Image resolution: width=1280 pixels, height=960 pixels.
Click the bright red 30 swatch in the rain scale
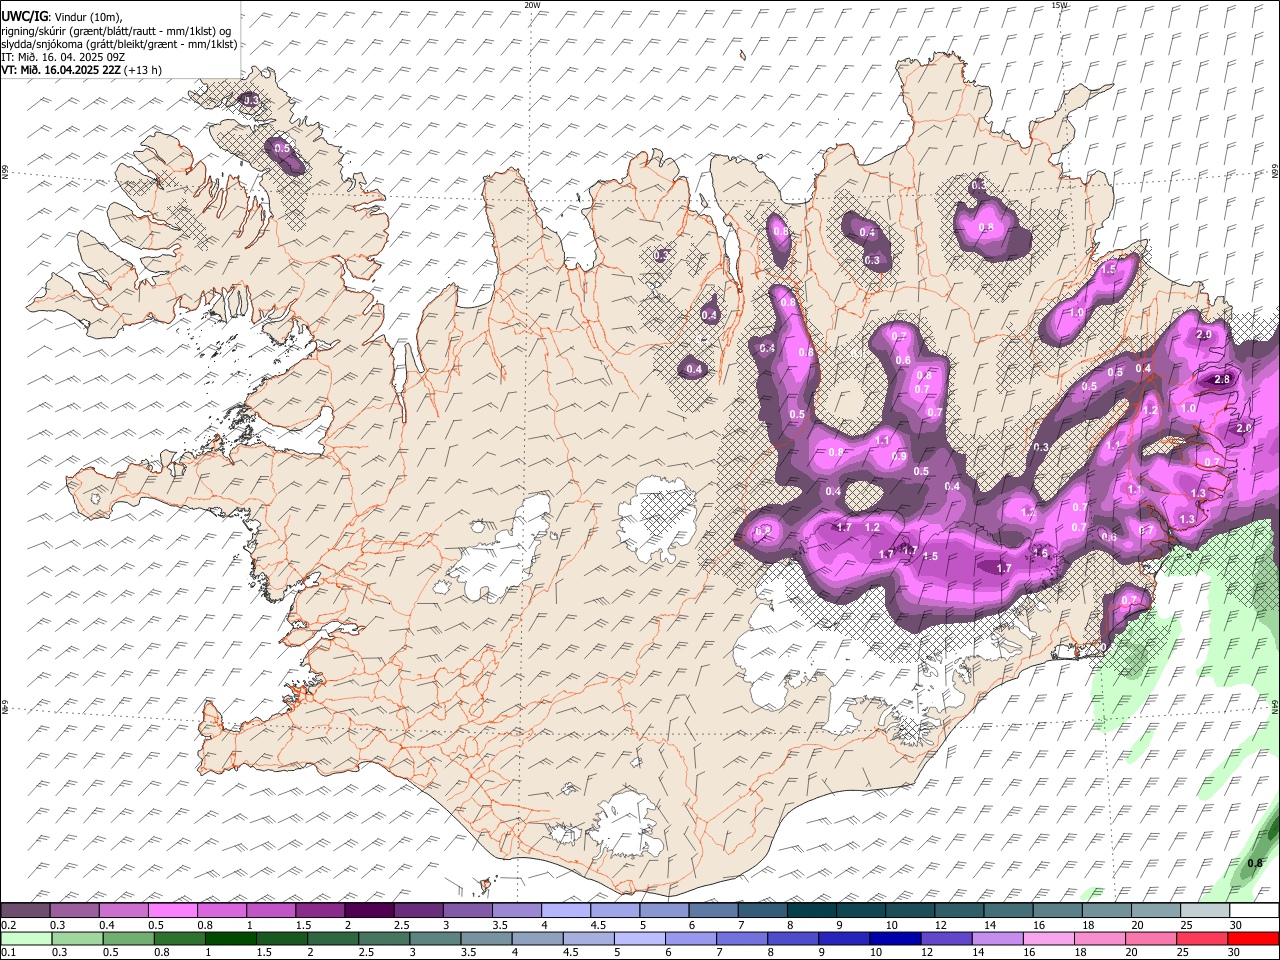click(x=1254, y=938)
